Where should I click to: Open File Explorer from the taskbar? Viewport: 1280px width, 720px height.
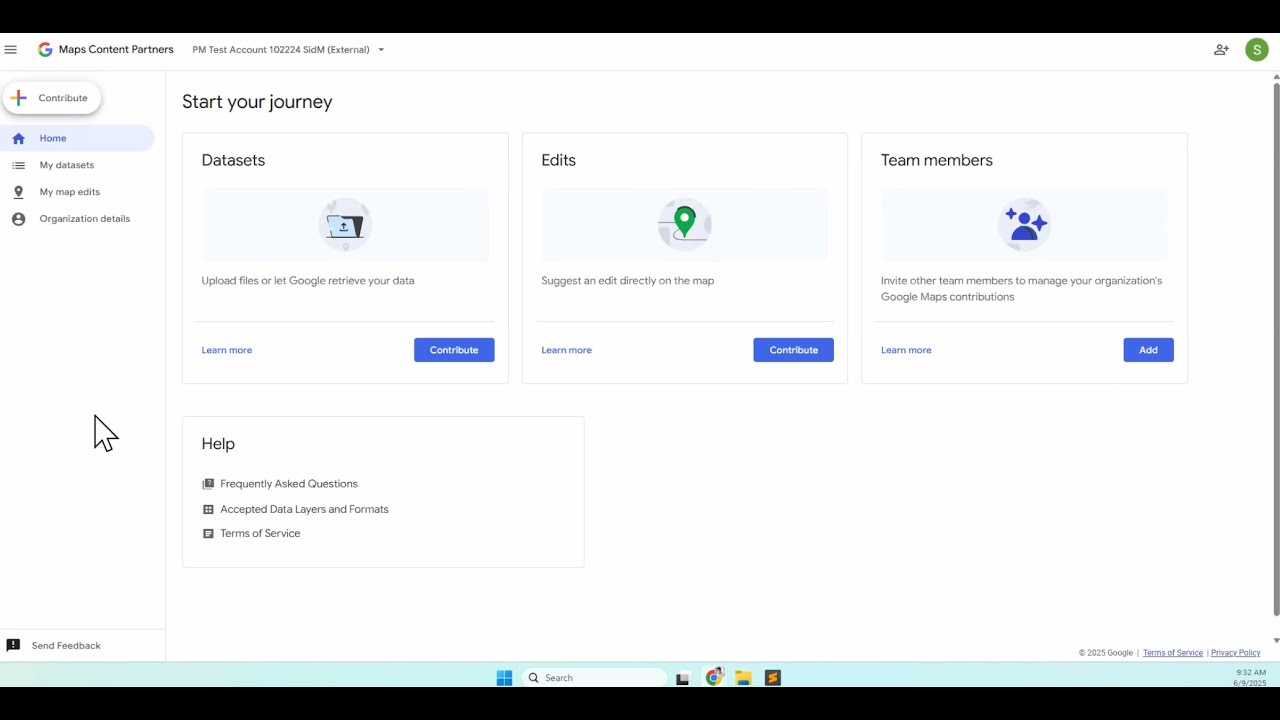point(743,678)
